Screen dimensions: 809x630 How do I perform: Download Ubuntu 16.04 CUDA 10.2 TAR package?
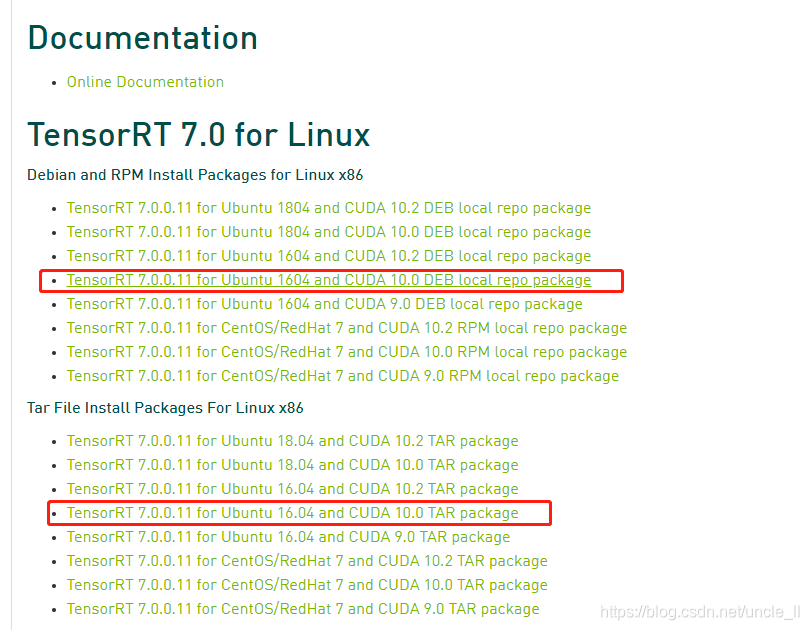pos(293,489)
